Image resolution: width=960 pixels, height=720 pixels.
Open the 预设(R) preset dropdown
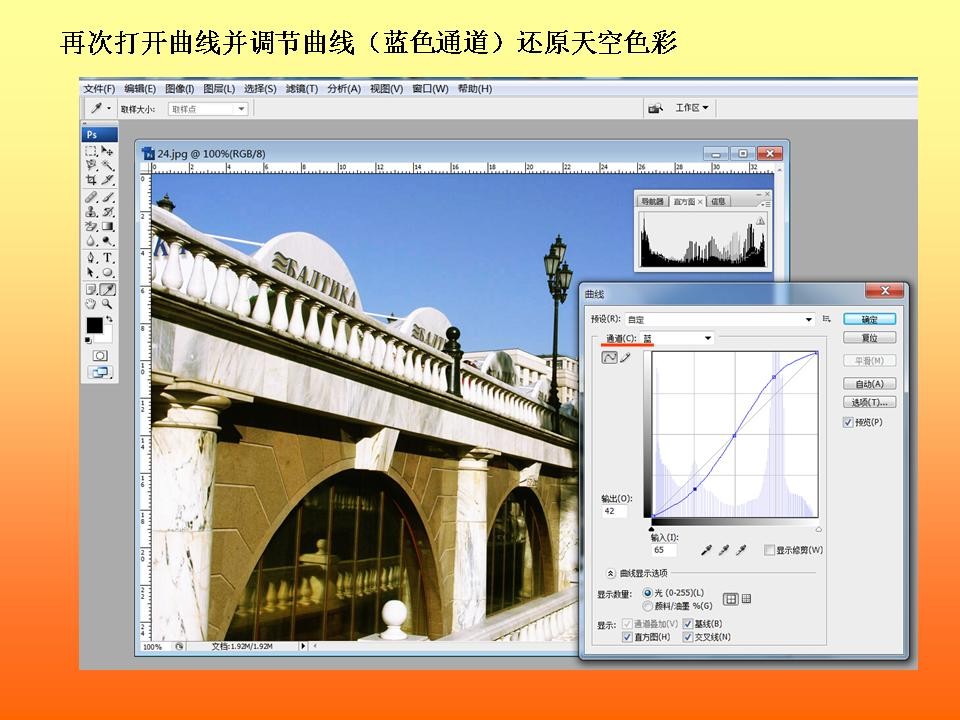(x=721, y=320)
